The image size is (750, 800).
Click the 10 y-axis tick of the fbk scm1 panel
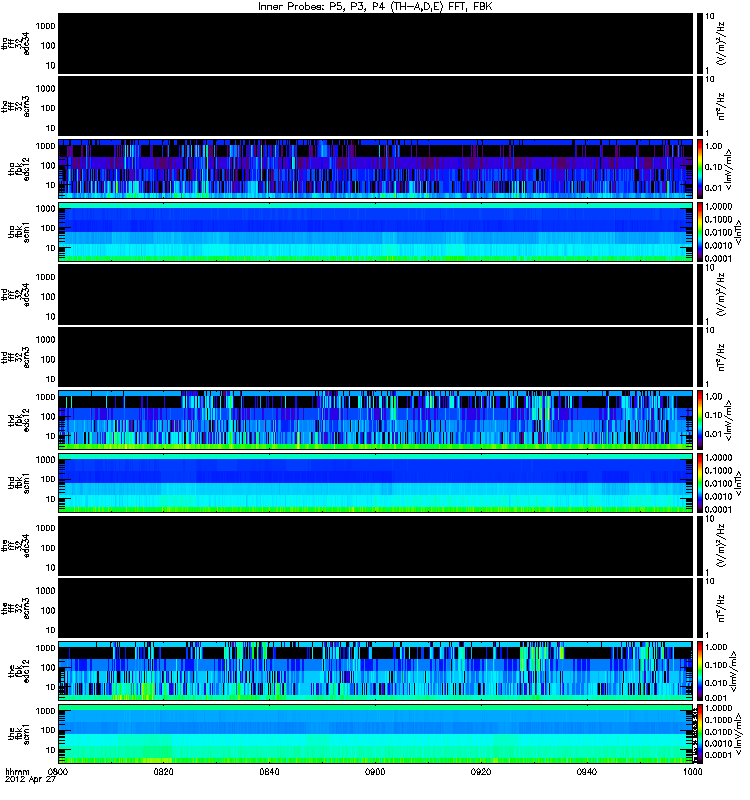pyautogui.click(x=51, y=750)
